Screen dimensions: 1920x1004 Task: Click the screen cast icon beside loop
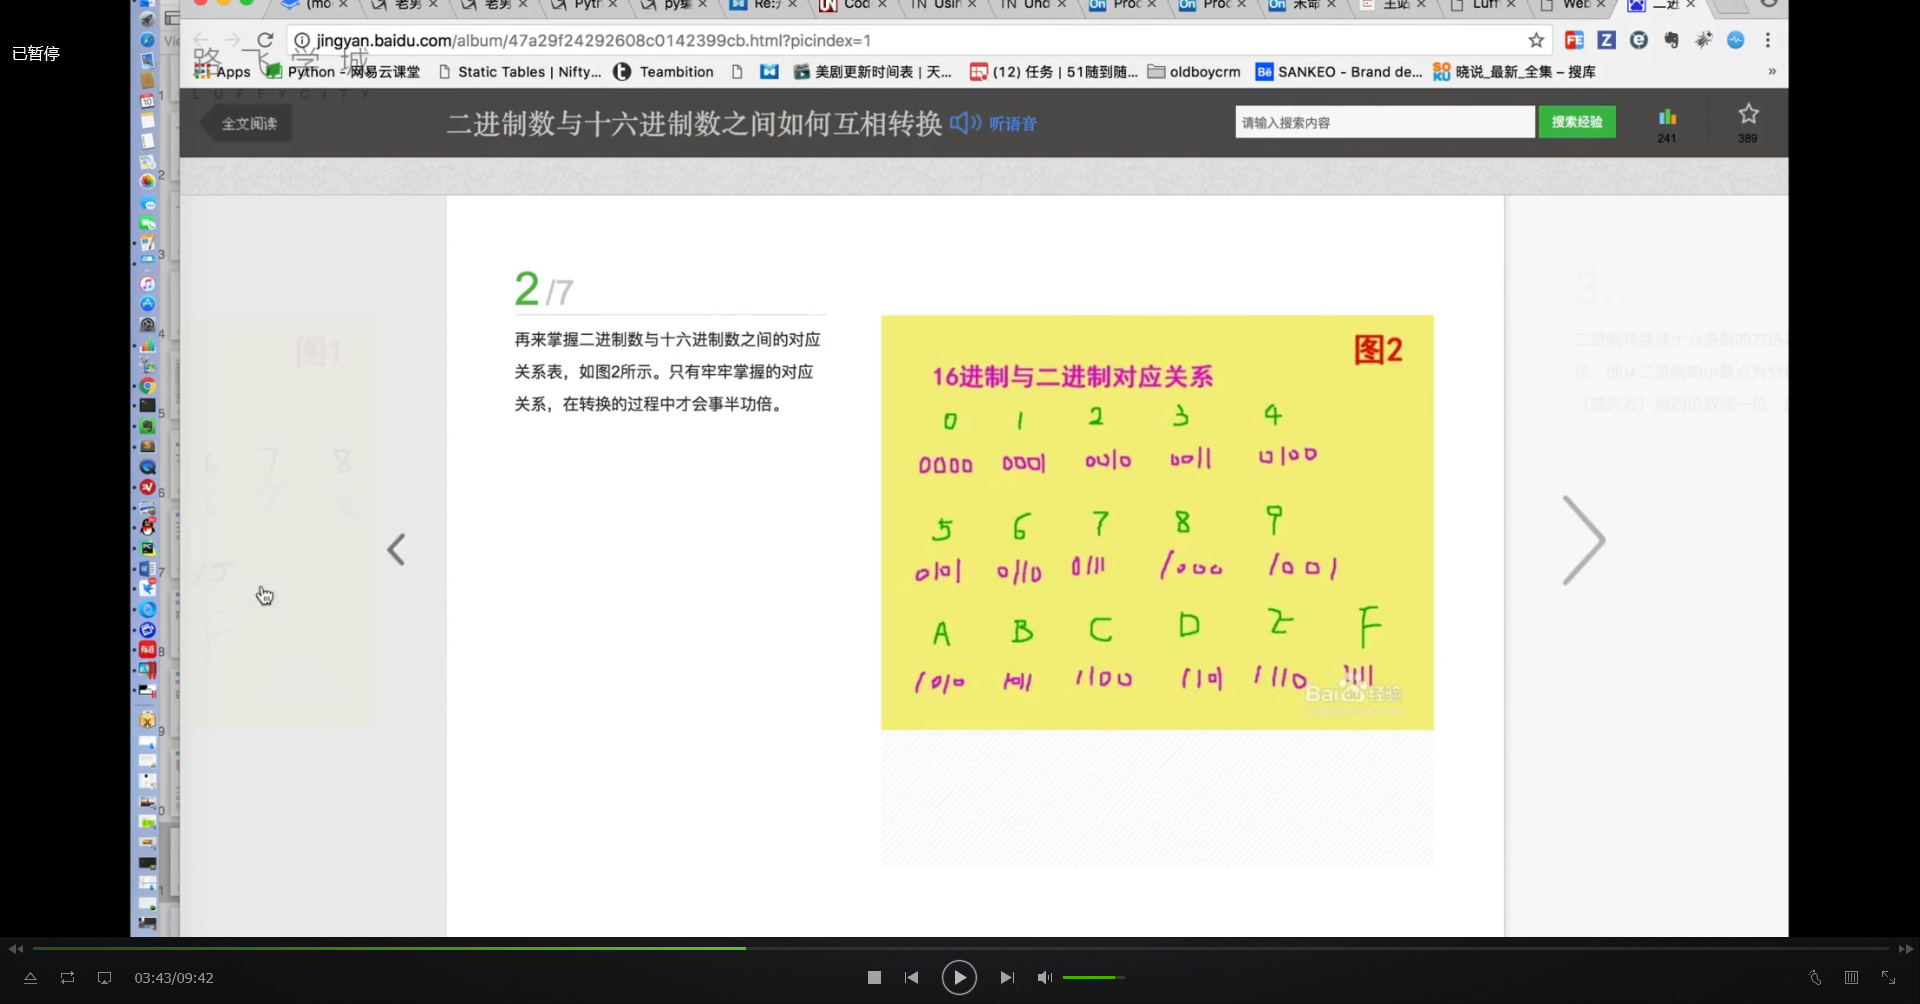coord(104,978)
